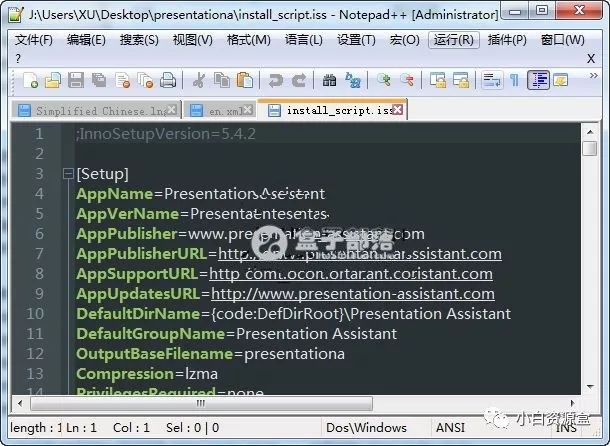The image size is (610, 446).
Task: Click the OutputBaseFilename=presentationa line
Action: 210,354
